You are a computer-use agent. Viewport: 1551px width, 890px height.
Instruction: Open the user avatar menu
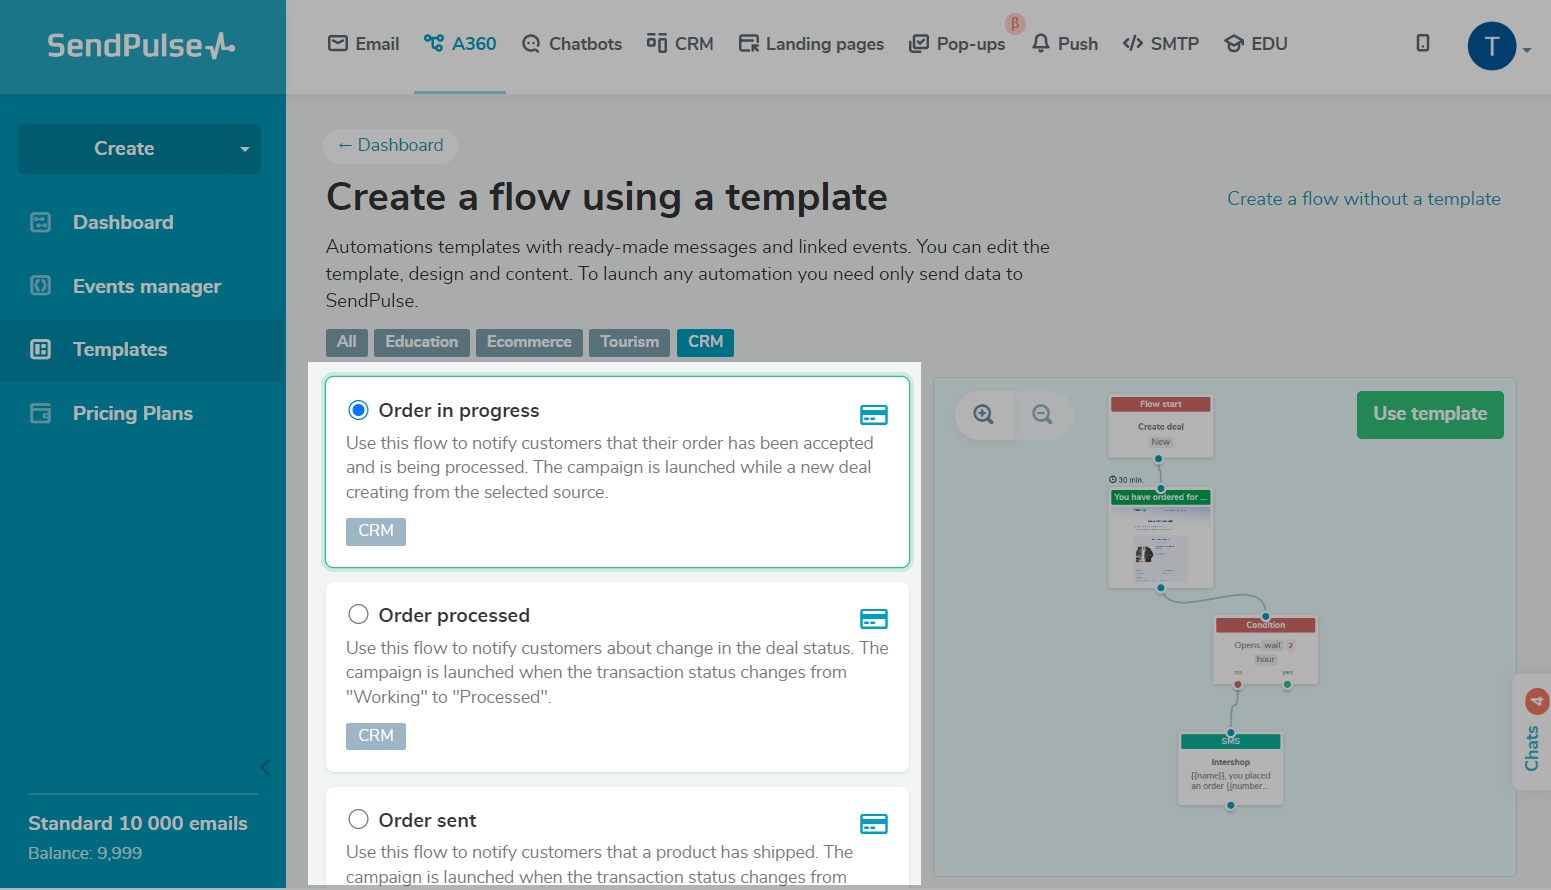(x=1492, y=46)
